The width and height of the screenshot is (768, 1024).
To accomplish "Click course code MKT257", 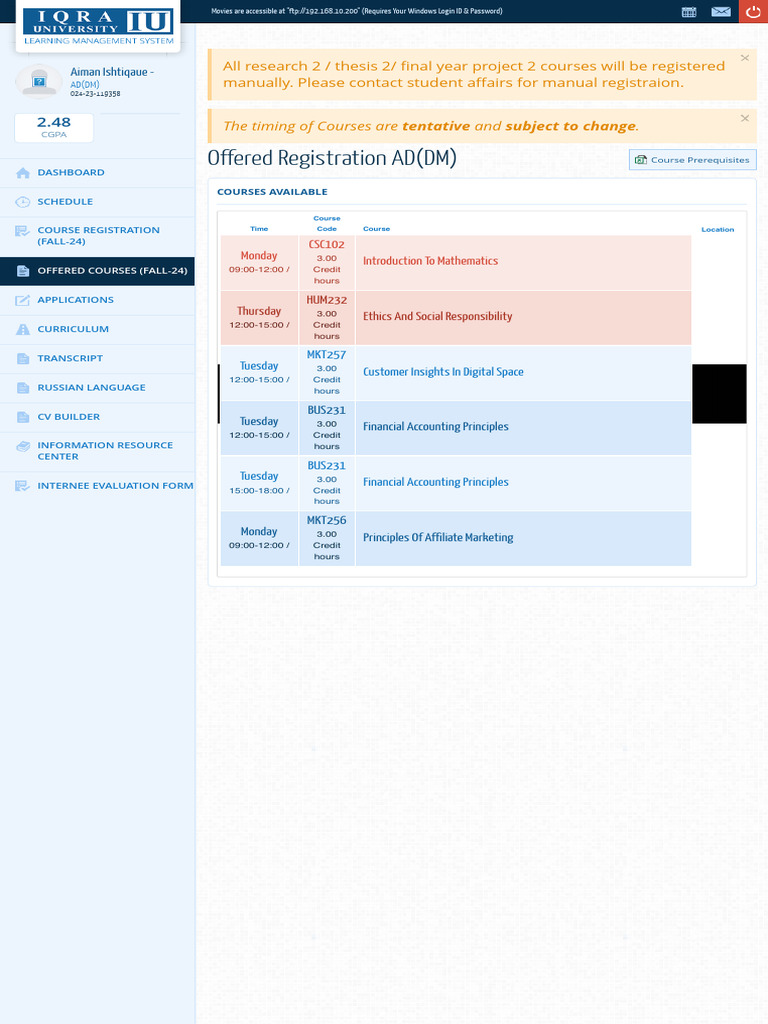I will click(327, 355).
